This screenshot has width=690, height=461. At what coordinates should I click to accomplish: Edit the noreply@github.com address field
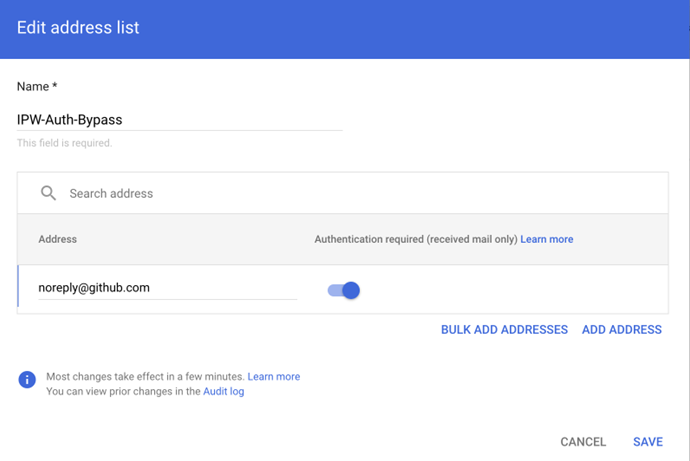(x=167, y=287)
